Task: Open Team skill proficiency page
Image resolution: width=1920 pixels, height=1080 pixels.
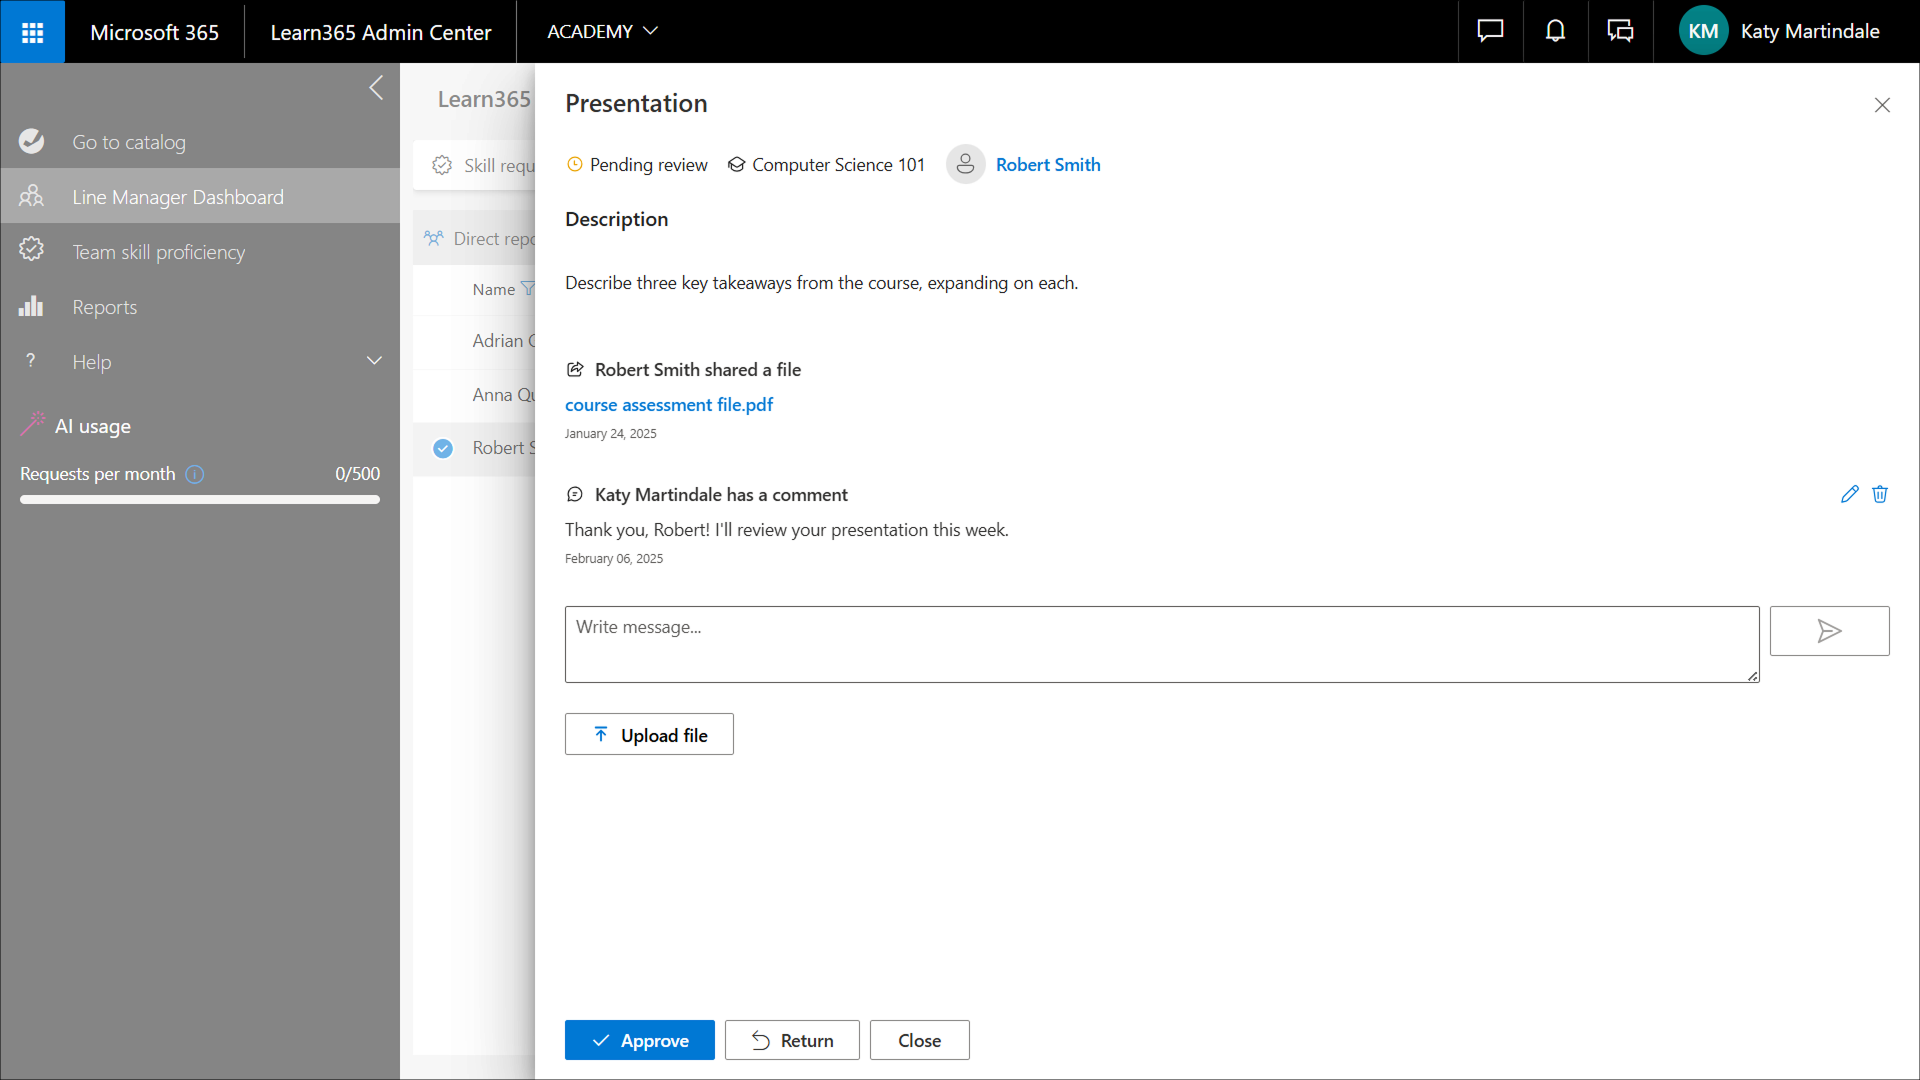Action: (158, 252)
